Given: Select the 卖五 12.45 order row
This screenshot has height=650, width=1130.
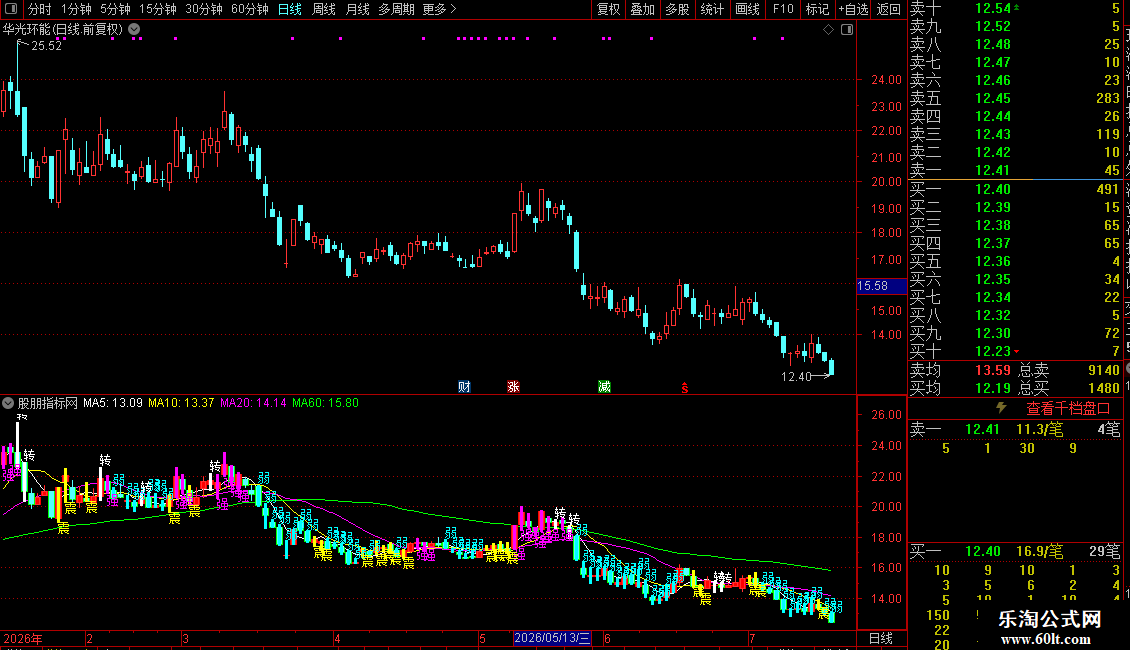Looking at the screenshot, I should pyautogui.click(x=1015, y=98).
